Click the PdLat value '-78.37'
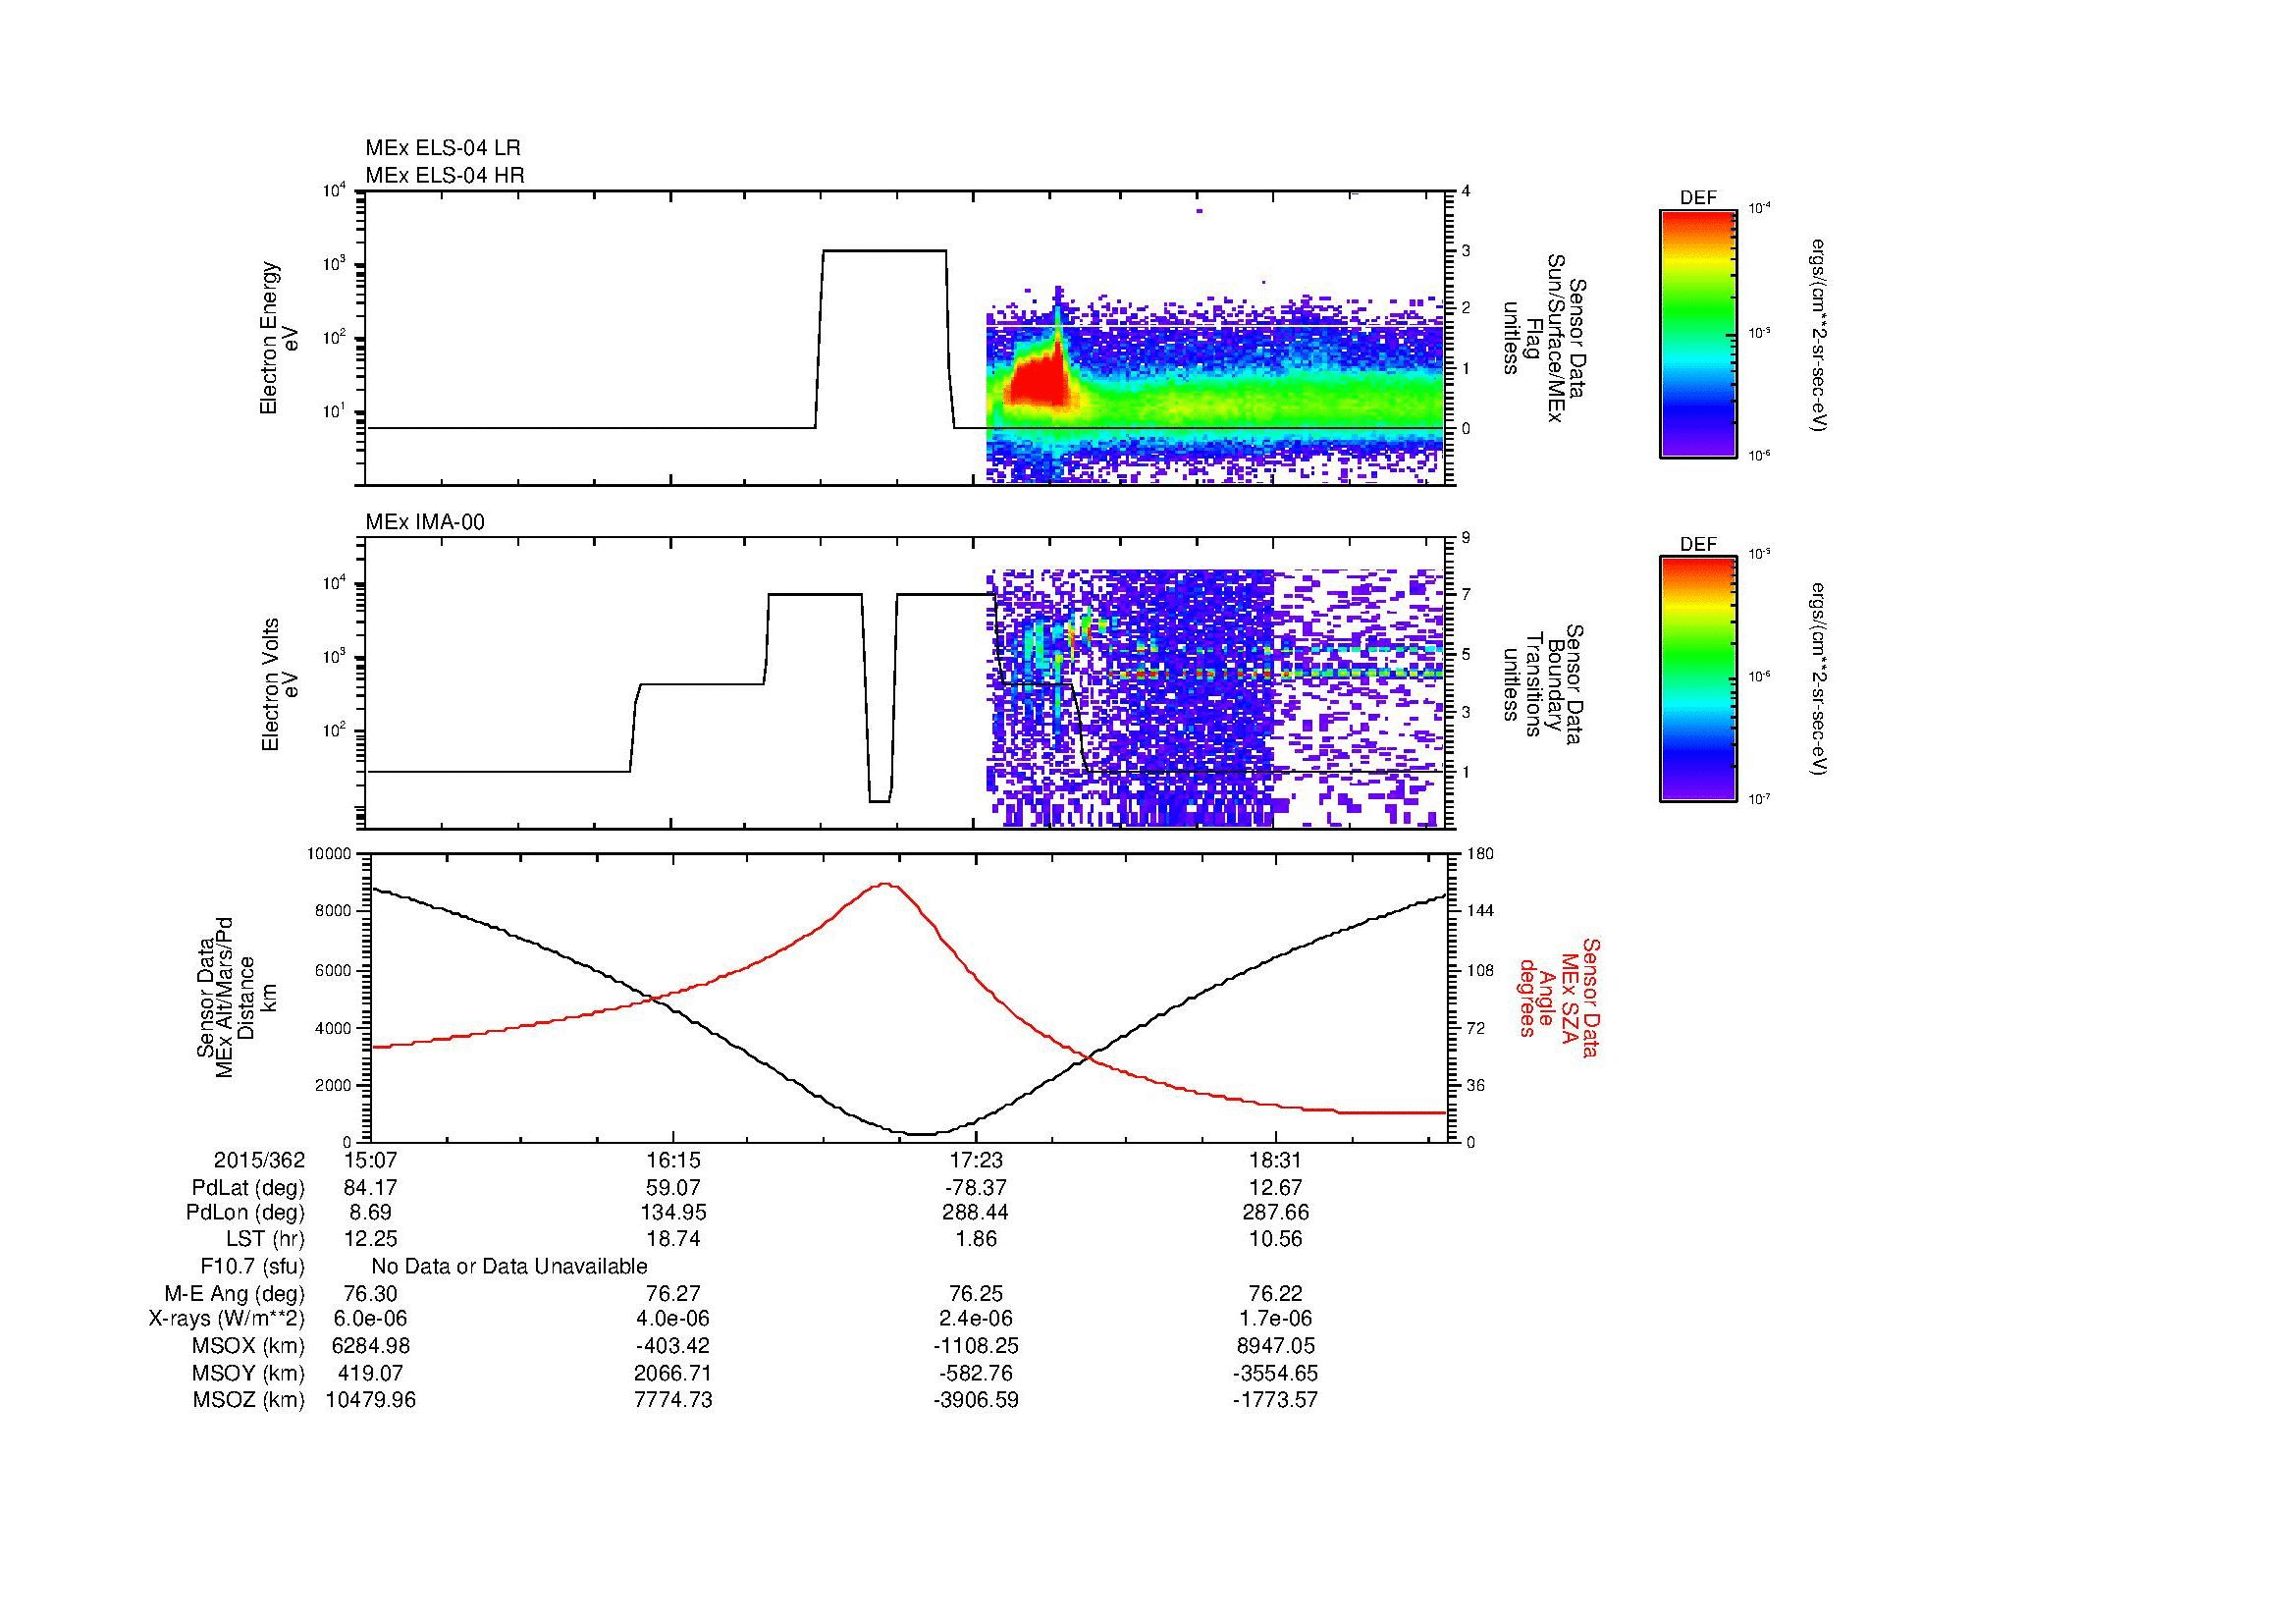The height and width of the screenshot is (1623, 2296). (x=975, y=1188)
